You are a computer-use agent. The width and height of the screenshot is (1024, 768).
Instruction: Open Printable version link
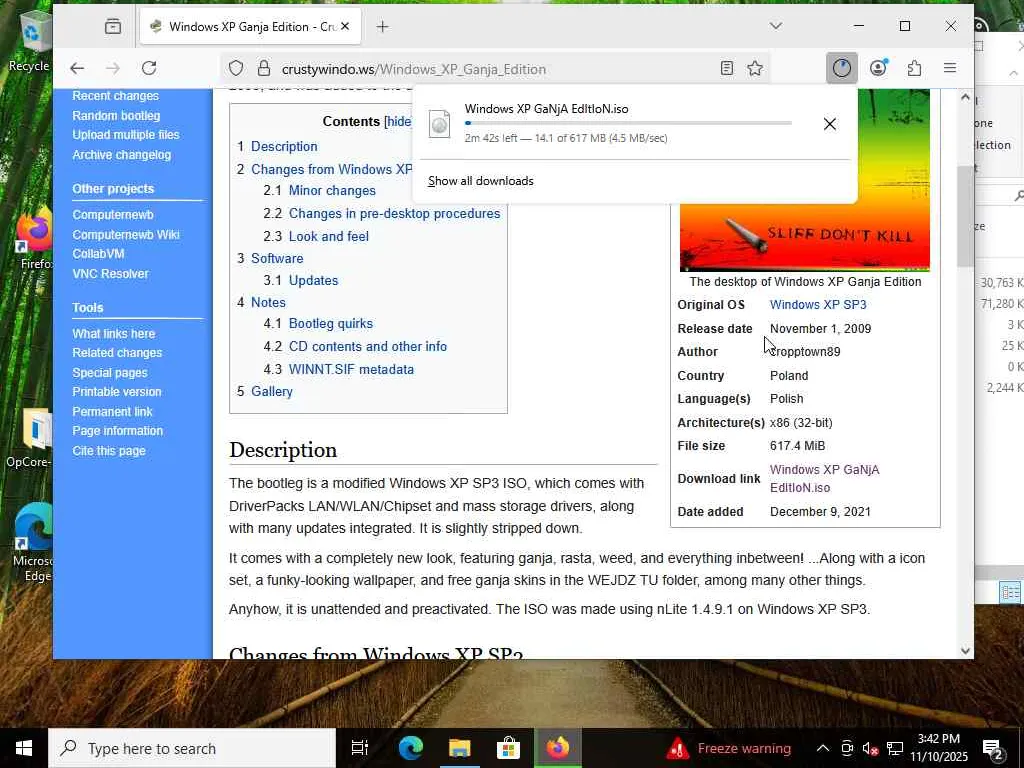117,392
